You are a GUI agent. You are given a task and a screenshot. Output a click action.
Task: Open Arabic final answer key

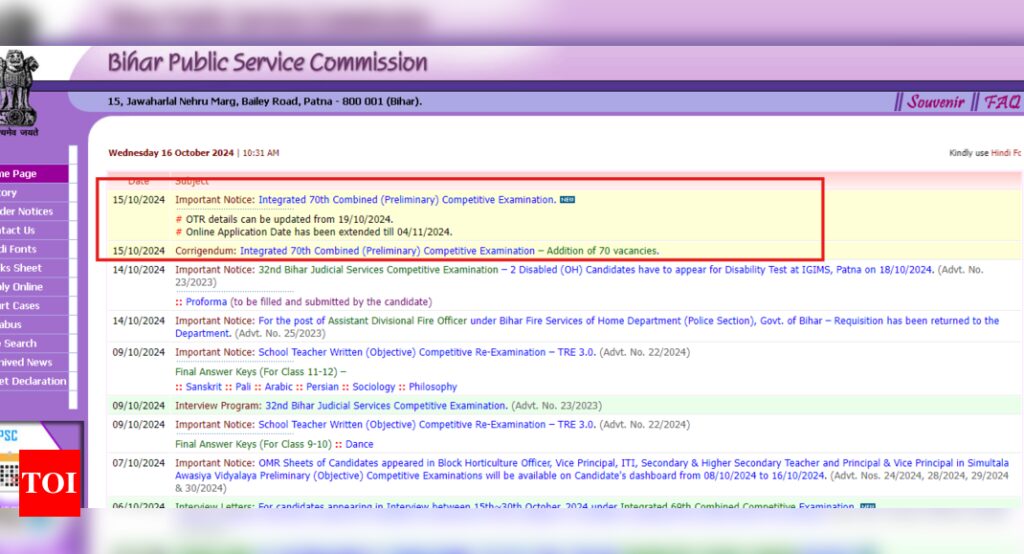tap(278, 387)
